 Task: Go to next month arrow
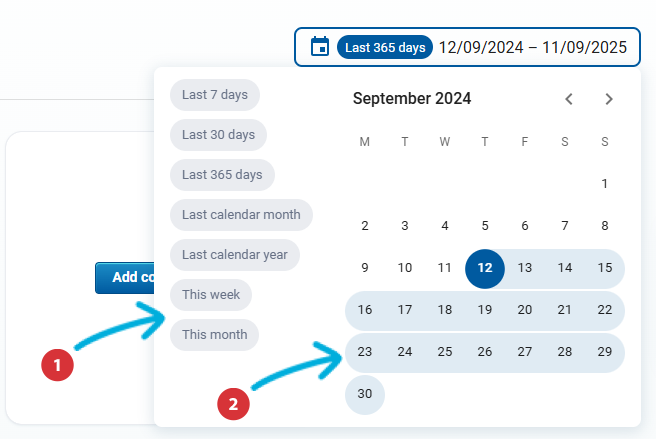click(609, 99)
